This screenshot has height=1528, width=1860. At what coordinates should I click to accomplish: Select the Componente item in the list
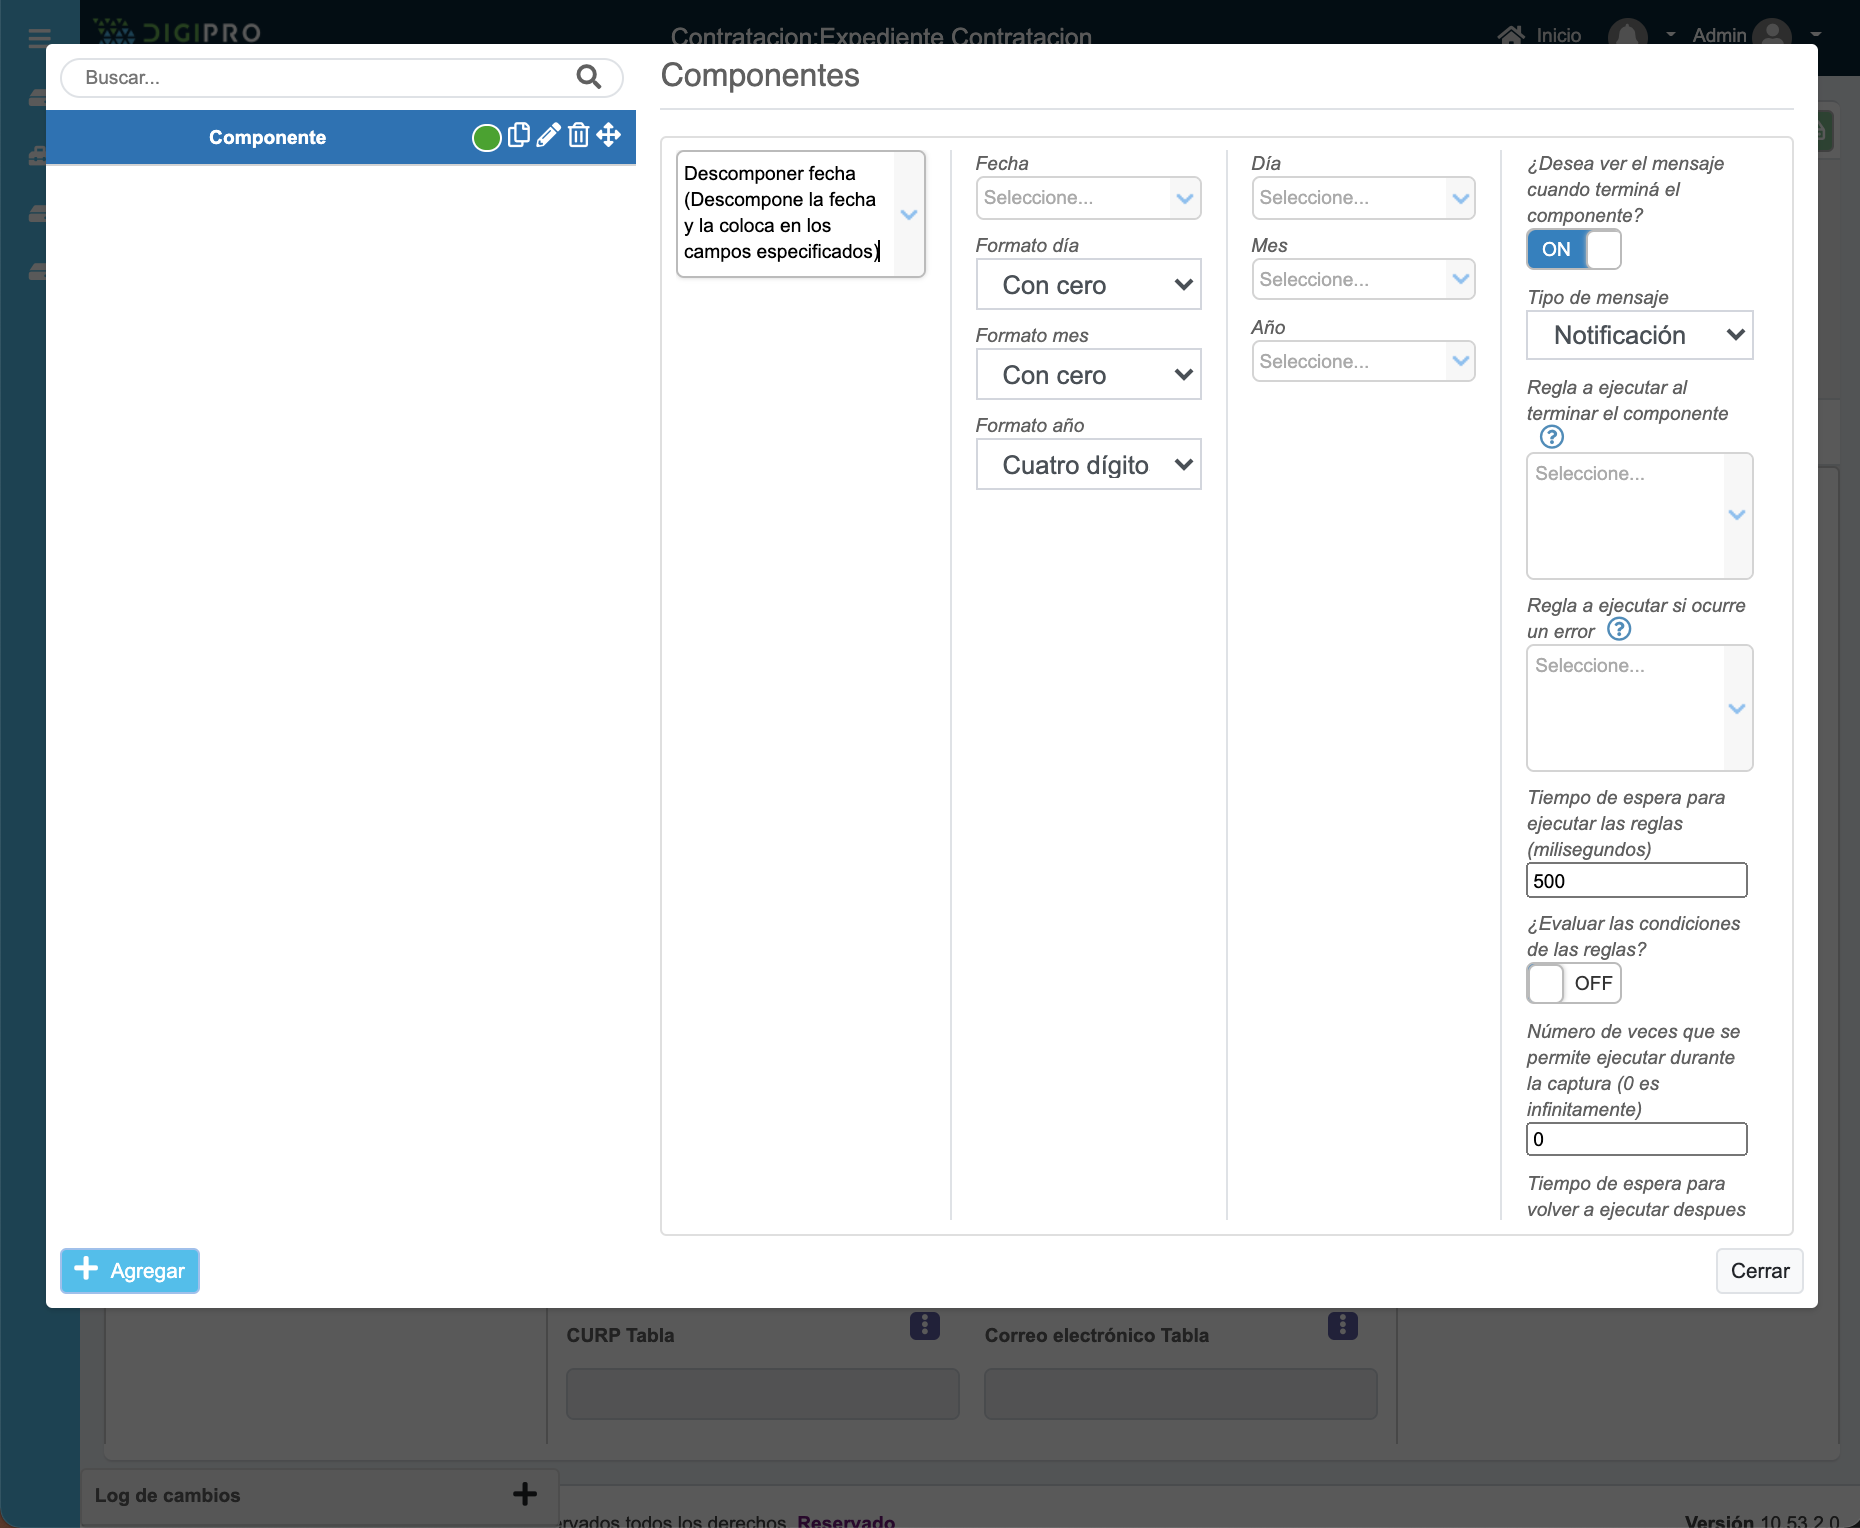pos(267,137)
